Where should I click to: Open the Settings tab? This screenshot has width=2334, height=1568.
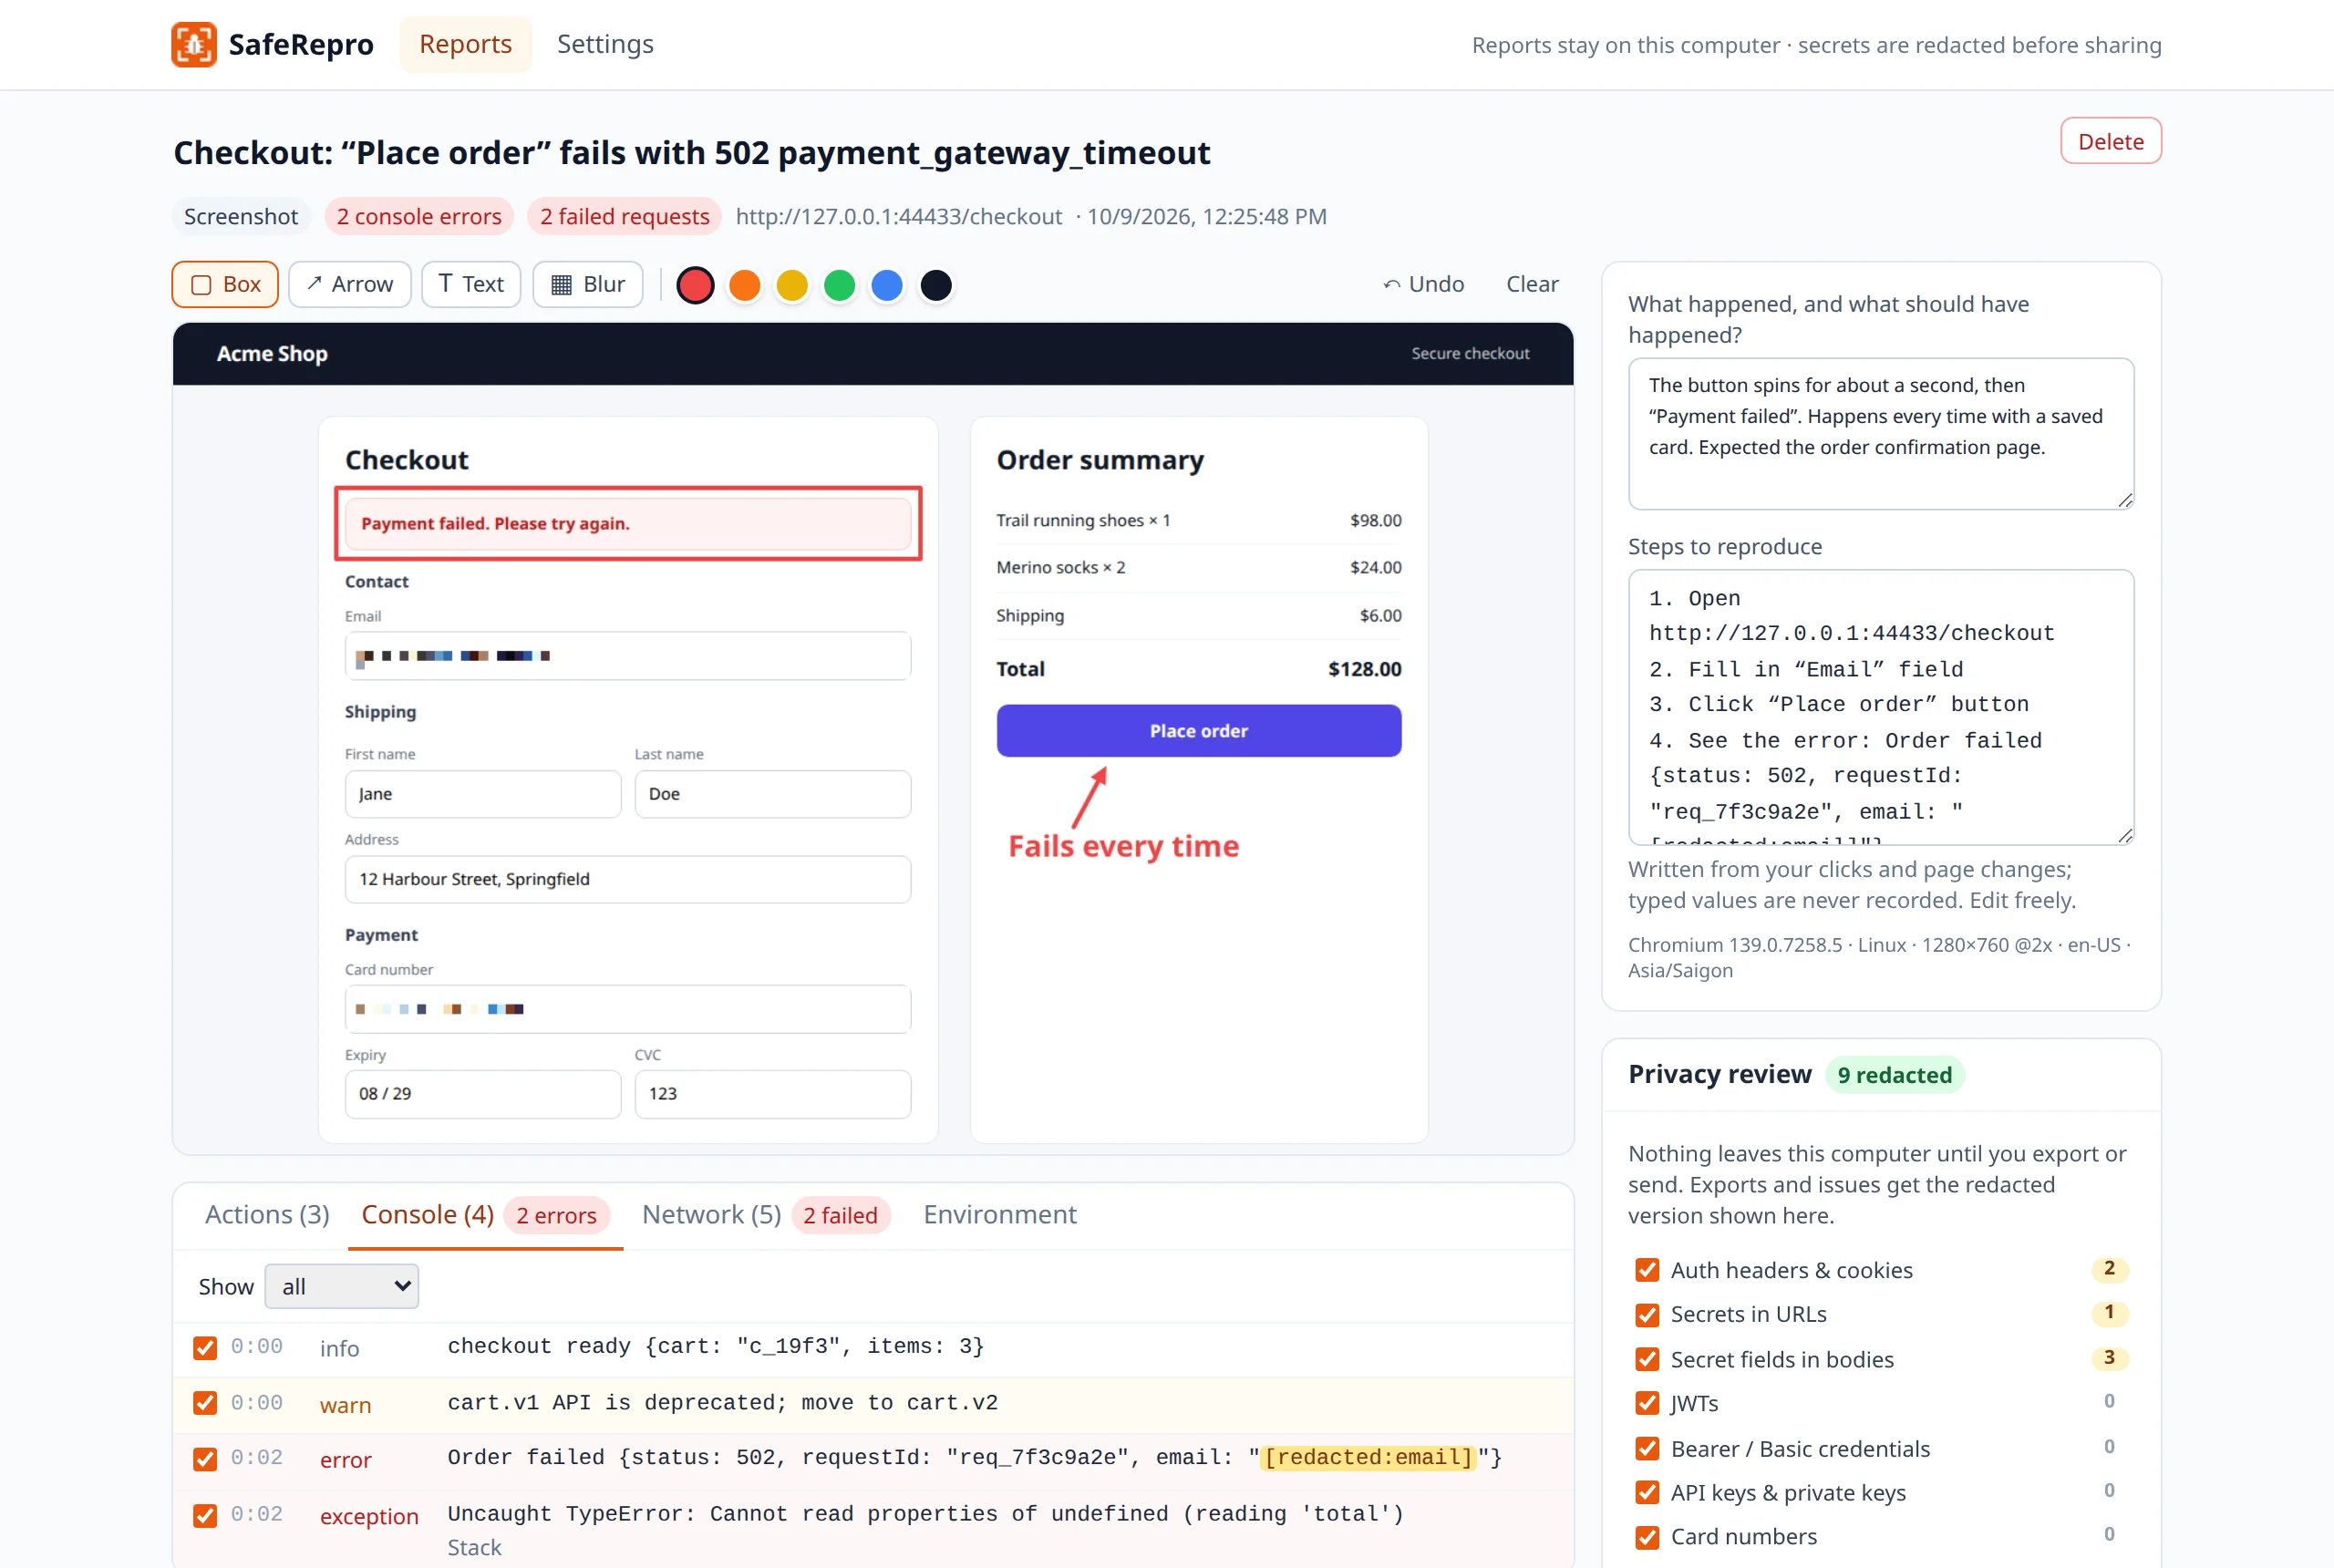tap(605, 44)
